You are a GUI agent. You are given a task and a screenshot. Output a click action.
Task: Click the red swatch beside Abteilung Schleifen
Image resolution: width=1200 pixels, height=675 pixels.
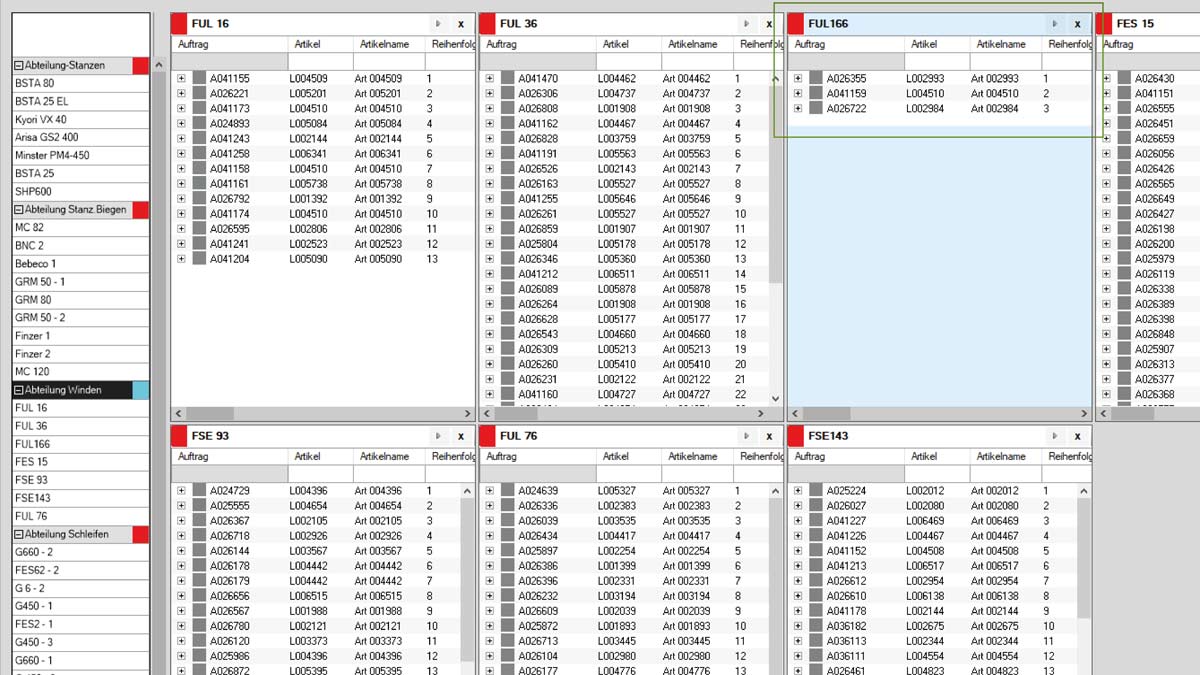(x=140, y=534)
